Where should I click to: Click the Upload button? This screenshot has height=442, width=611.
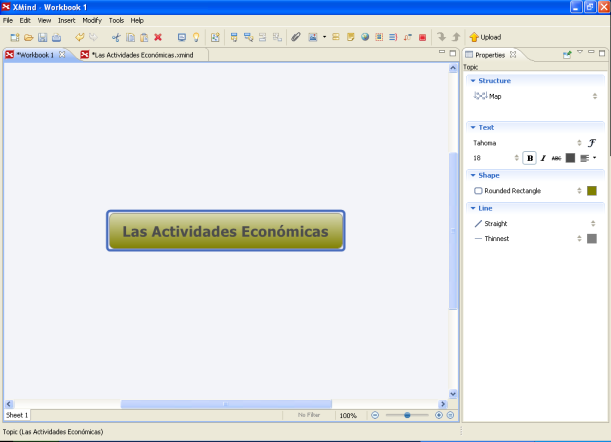[x=485, y=37]
